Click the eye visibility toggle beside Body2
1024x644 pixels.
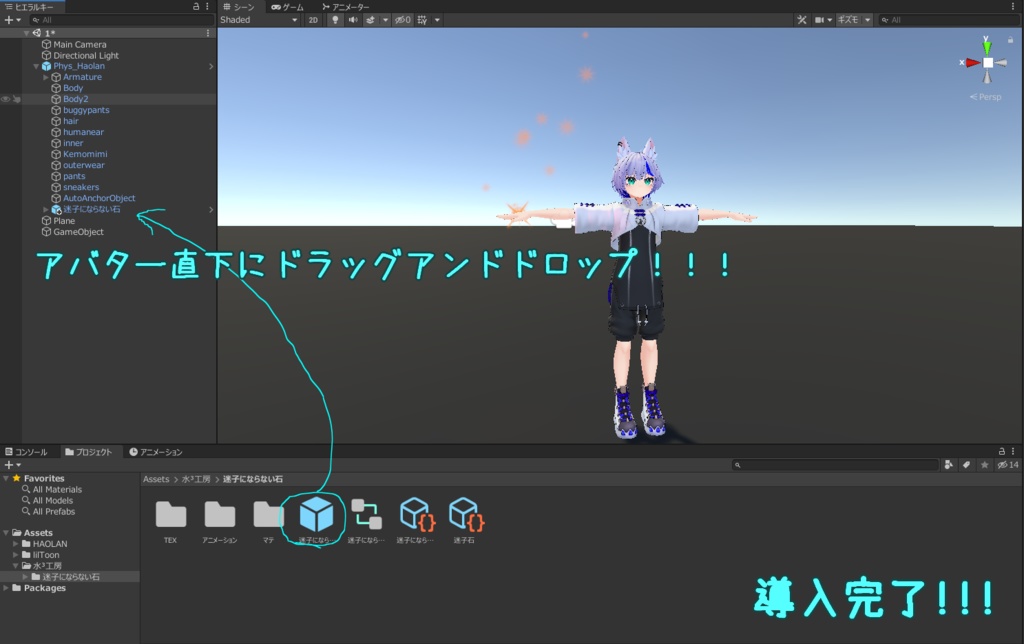pos(7,99)
